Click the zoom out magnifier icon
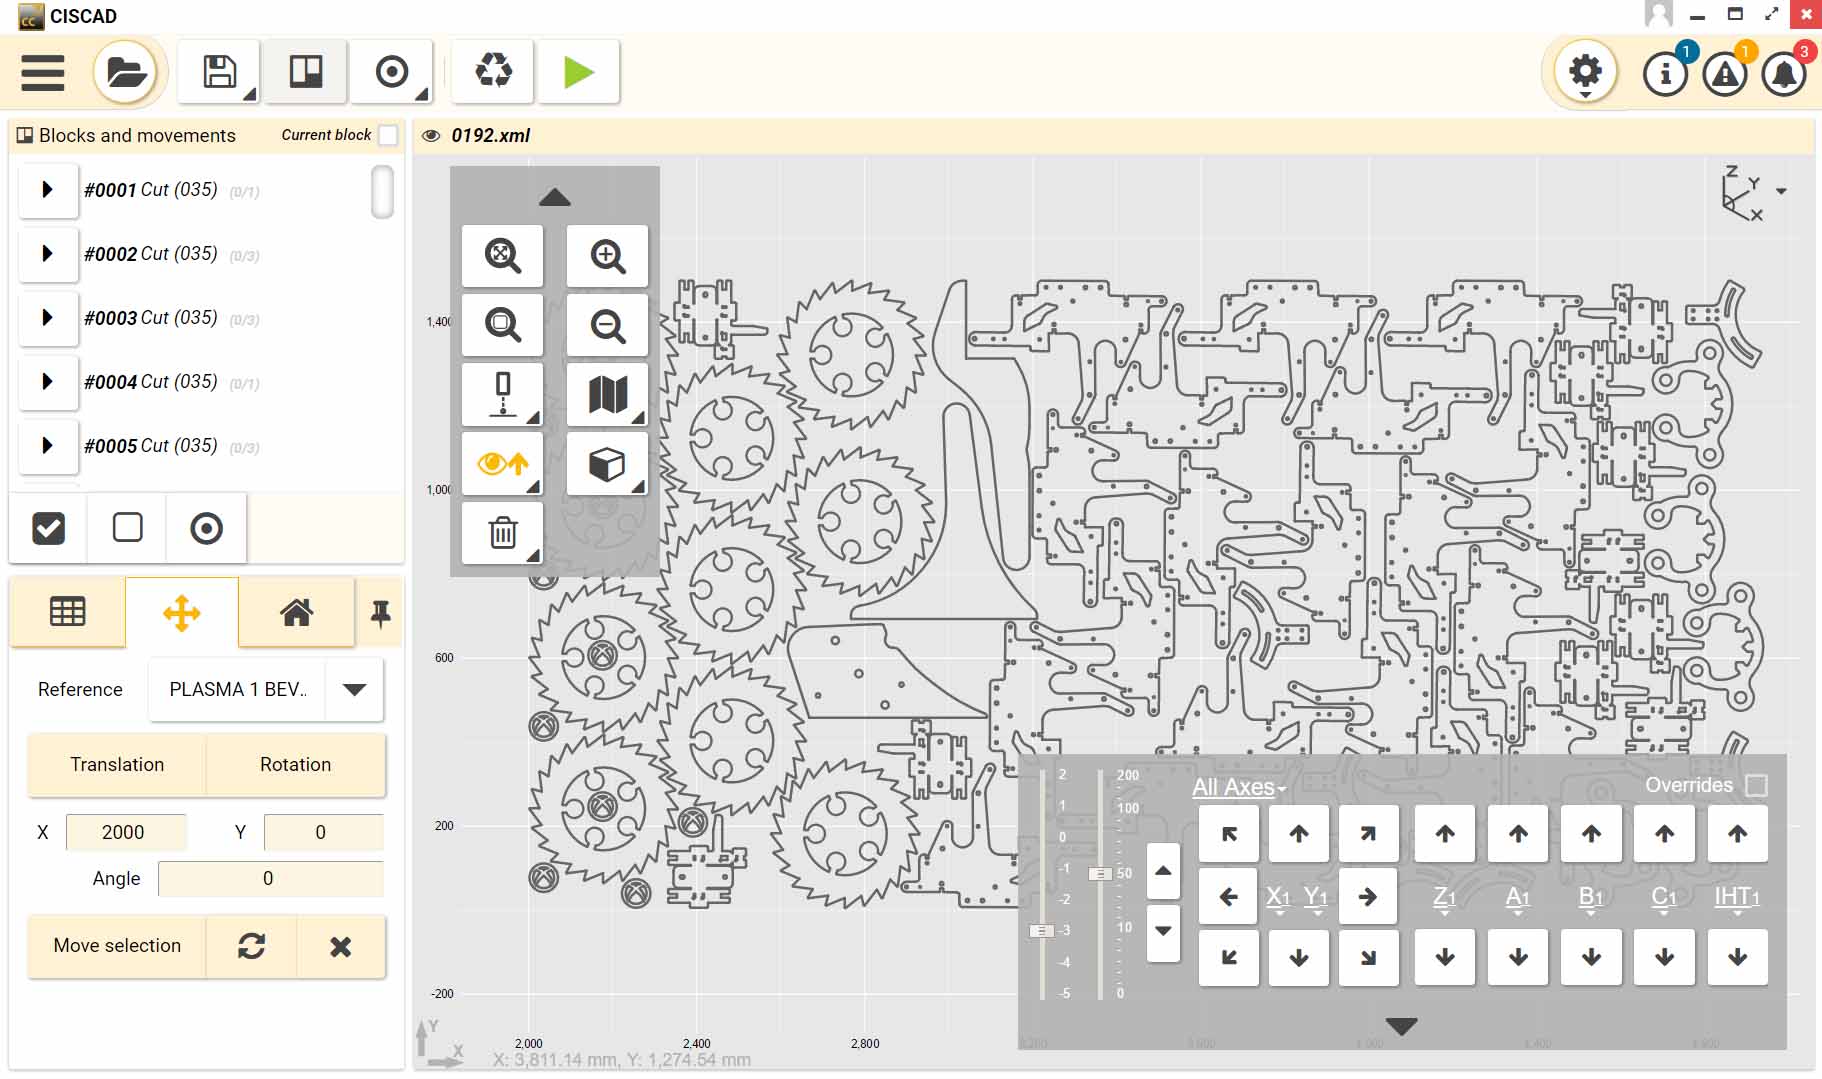The image size is (1822, 1079). 607,326
